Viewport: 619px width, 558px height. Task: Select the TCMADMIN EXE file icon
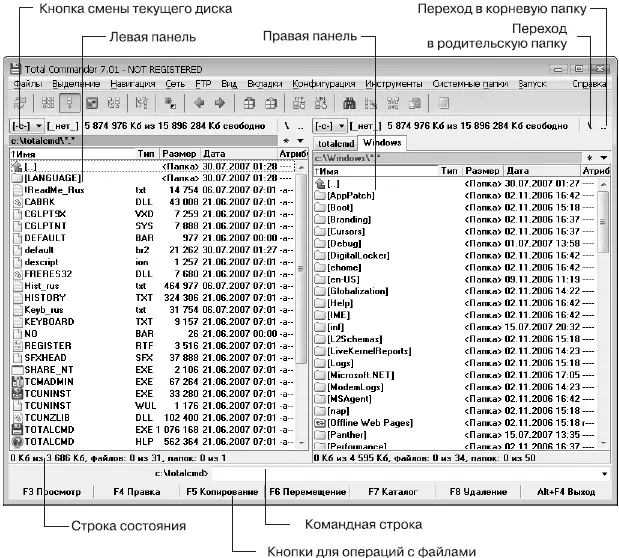(17, 382)
